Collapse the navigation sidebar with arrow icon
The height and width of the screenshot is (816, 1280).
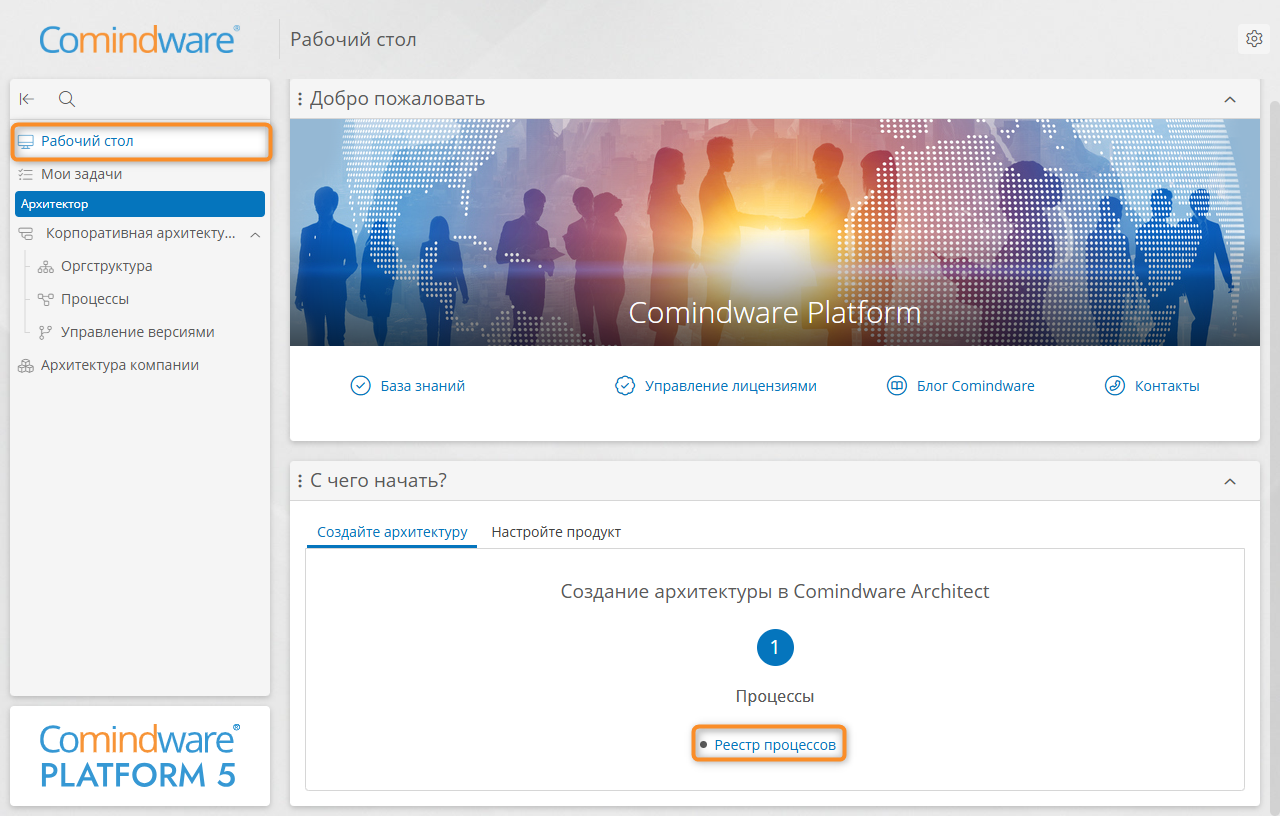[27, 99]
